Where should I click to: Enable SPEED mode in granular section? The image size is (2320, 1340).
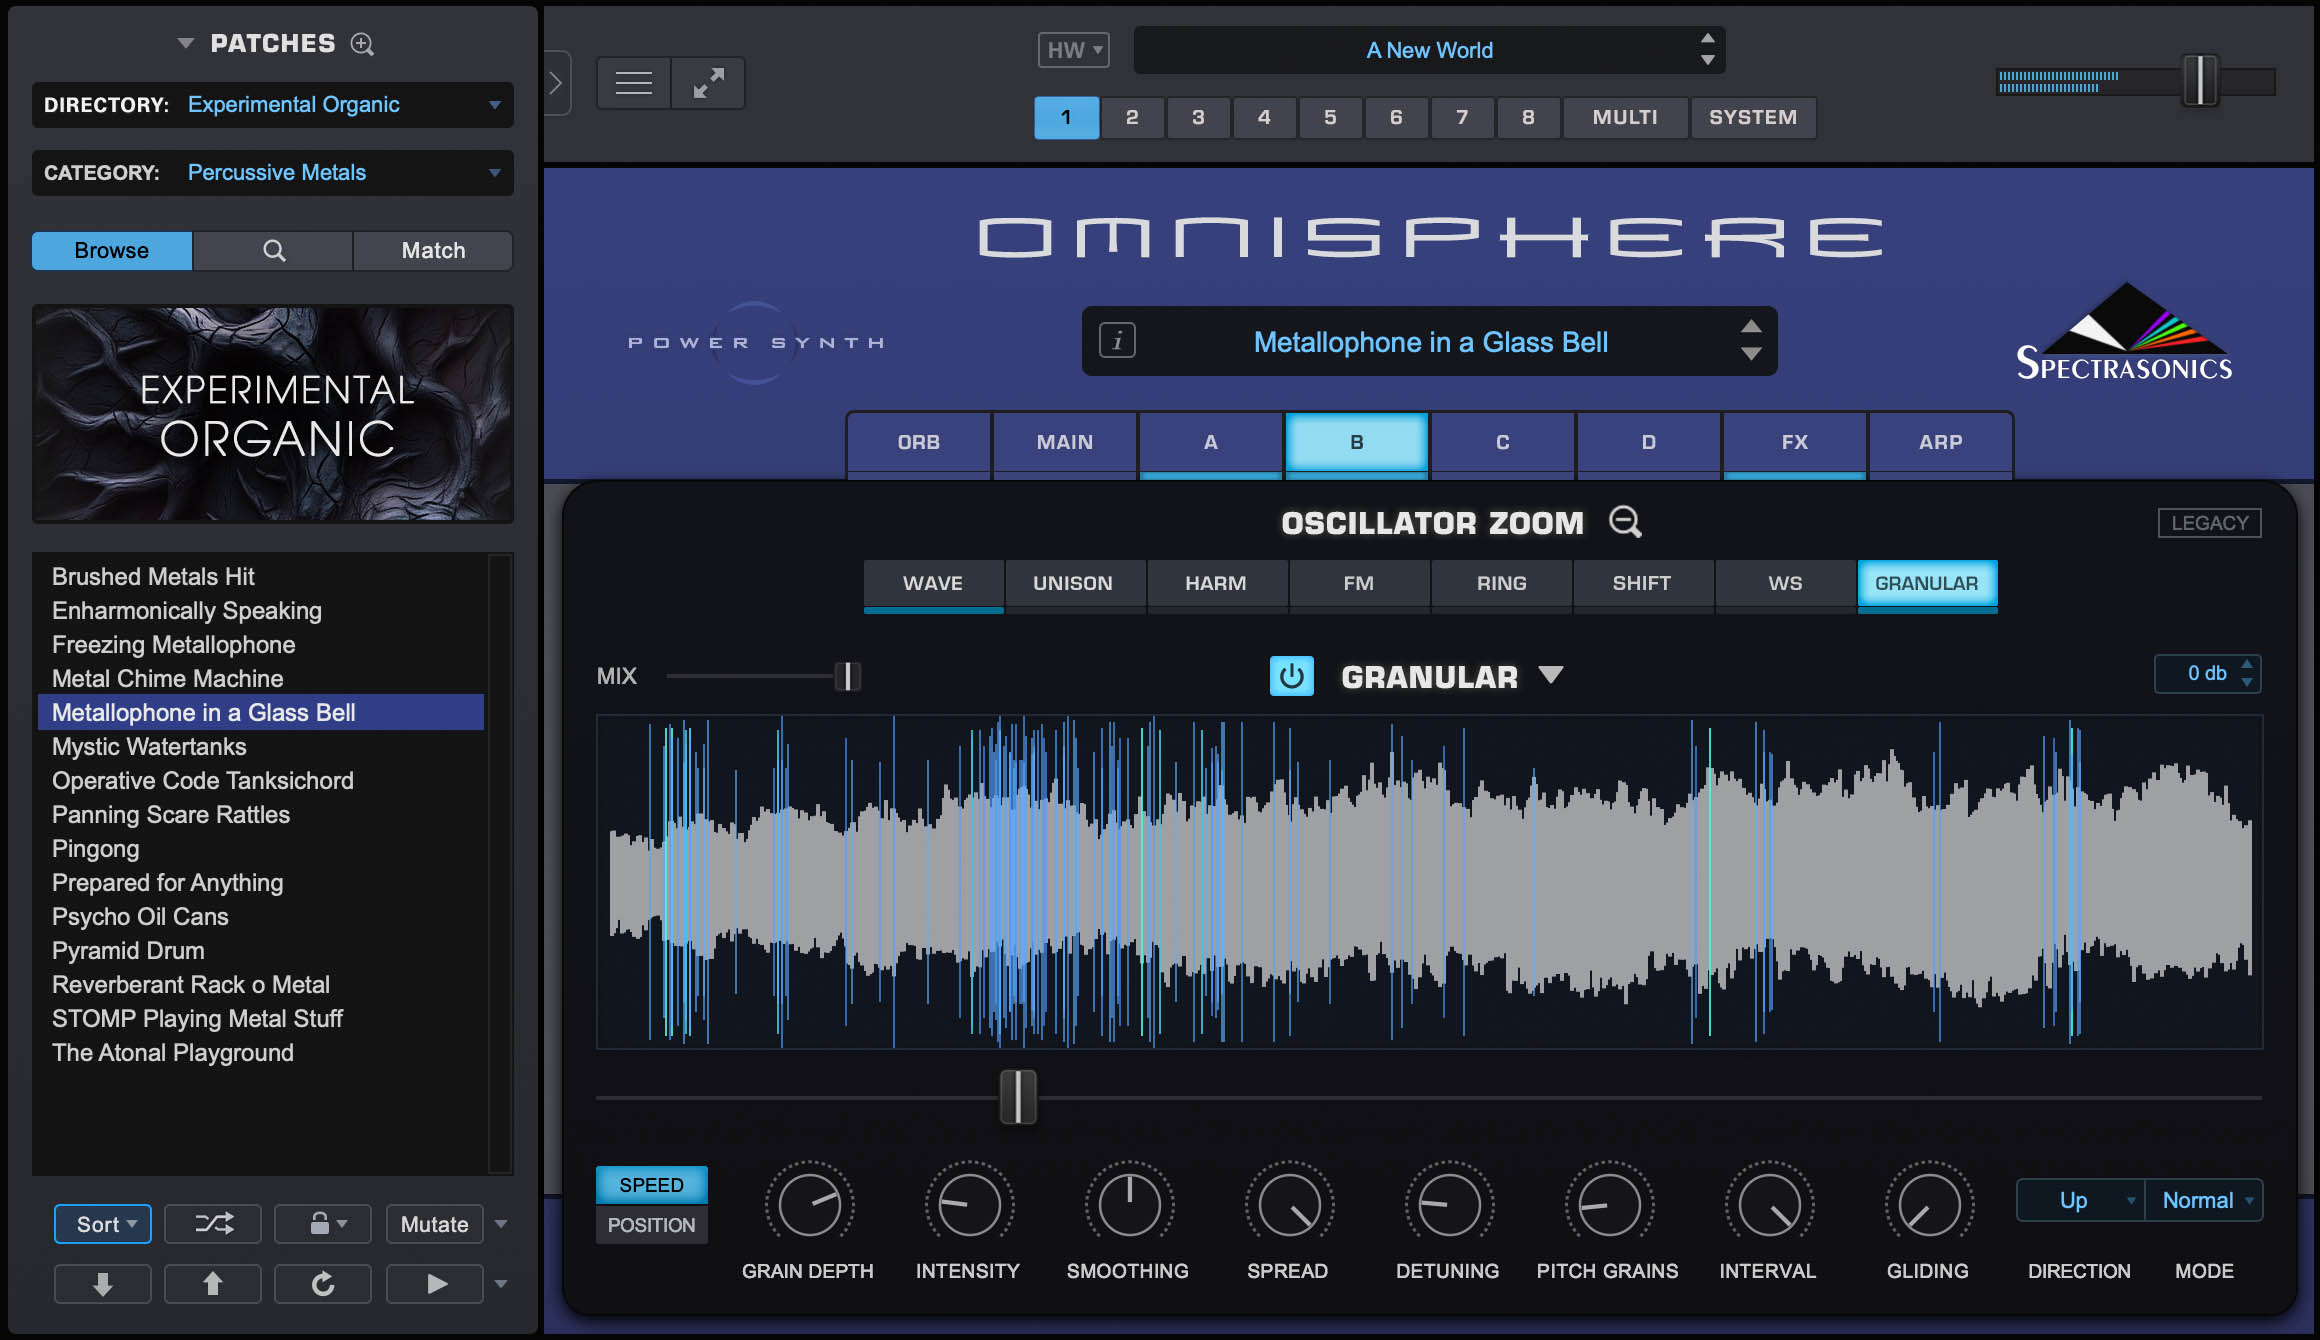tap(651, 1183)
